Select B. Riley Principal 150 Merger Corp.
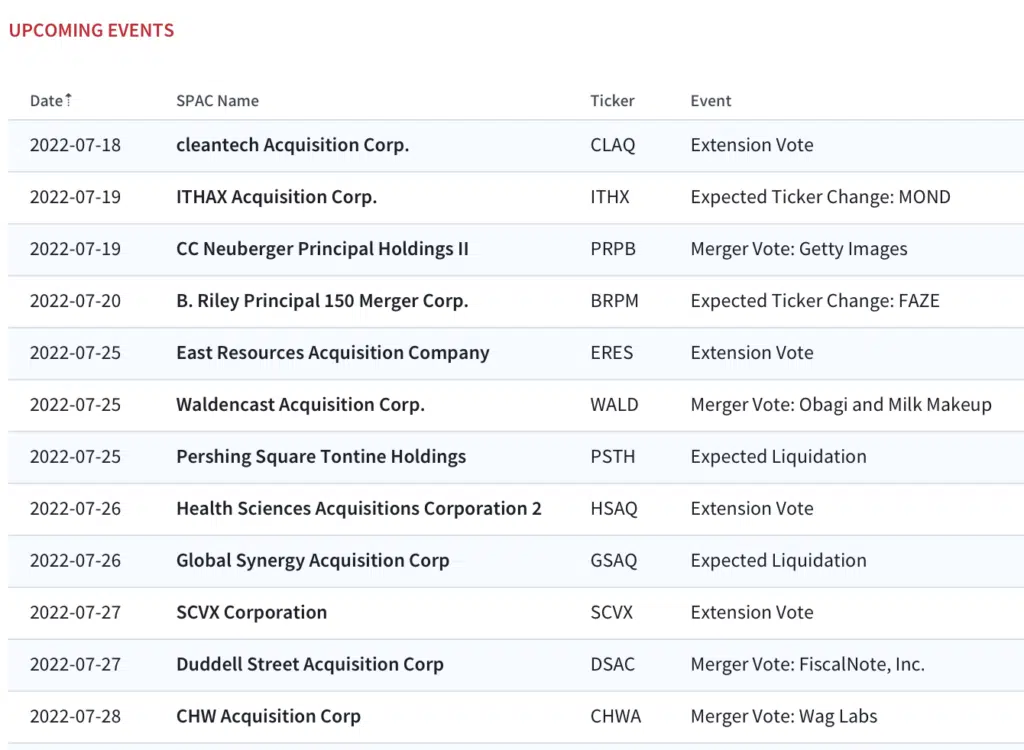Image resolution: width=1024 pixels, height=750 pixels. click(322, 301)
